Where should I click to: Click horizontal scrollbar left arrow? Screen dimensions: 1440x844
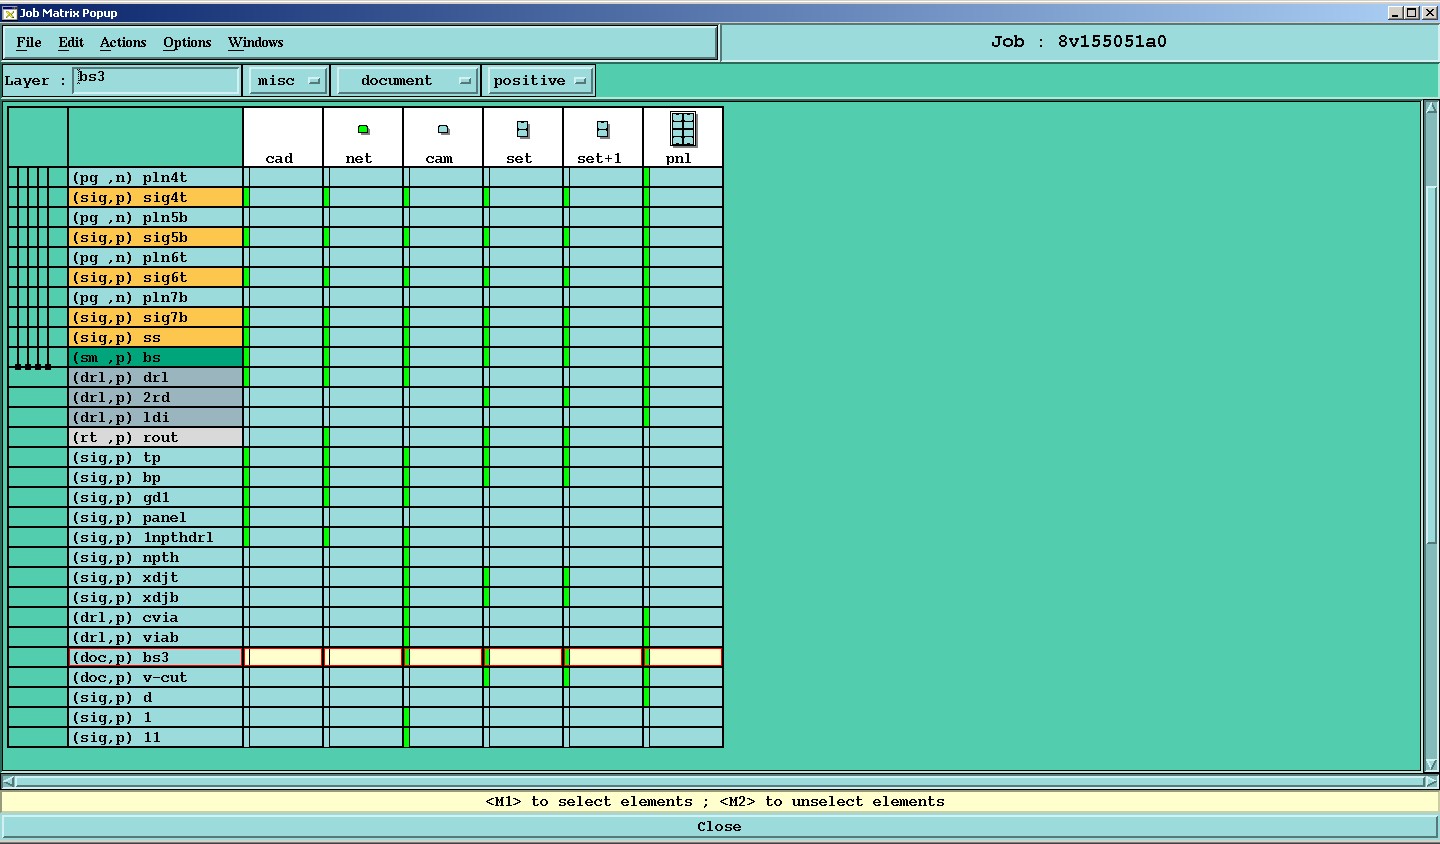coord(9,782)
